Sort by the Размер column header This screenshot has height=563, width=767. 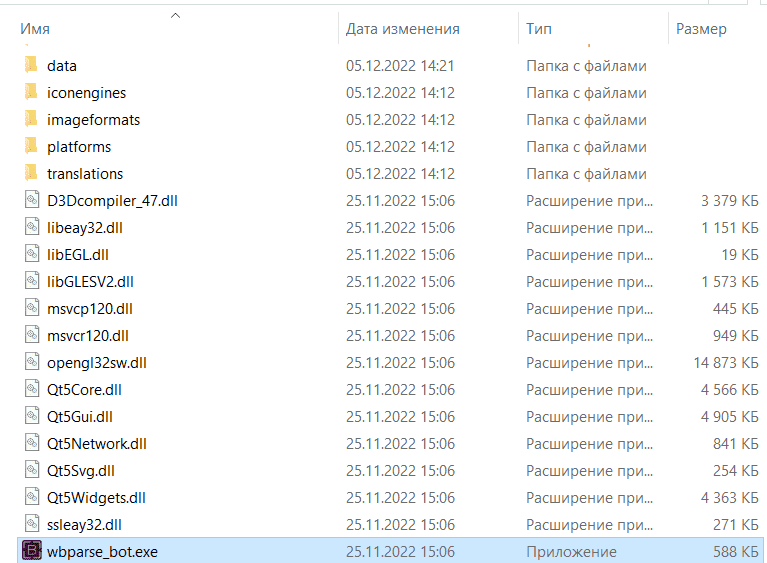(x=701, y=29)
